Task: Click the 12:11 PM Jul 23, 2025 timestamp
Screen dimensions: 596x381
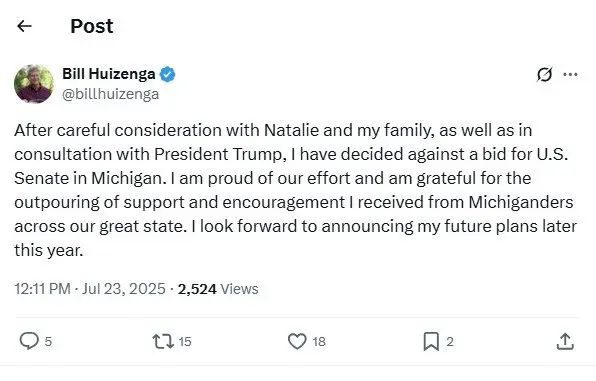Action: 90,289
